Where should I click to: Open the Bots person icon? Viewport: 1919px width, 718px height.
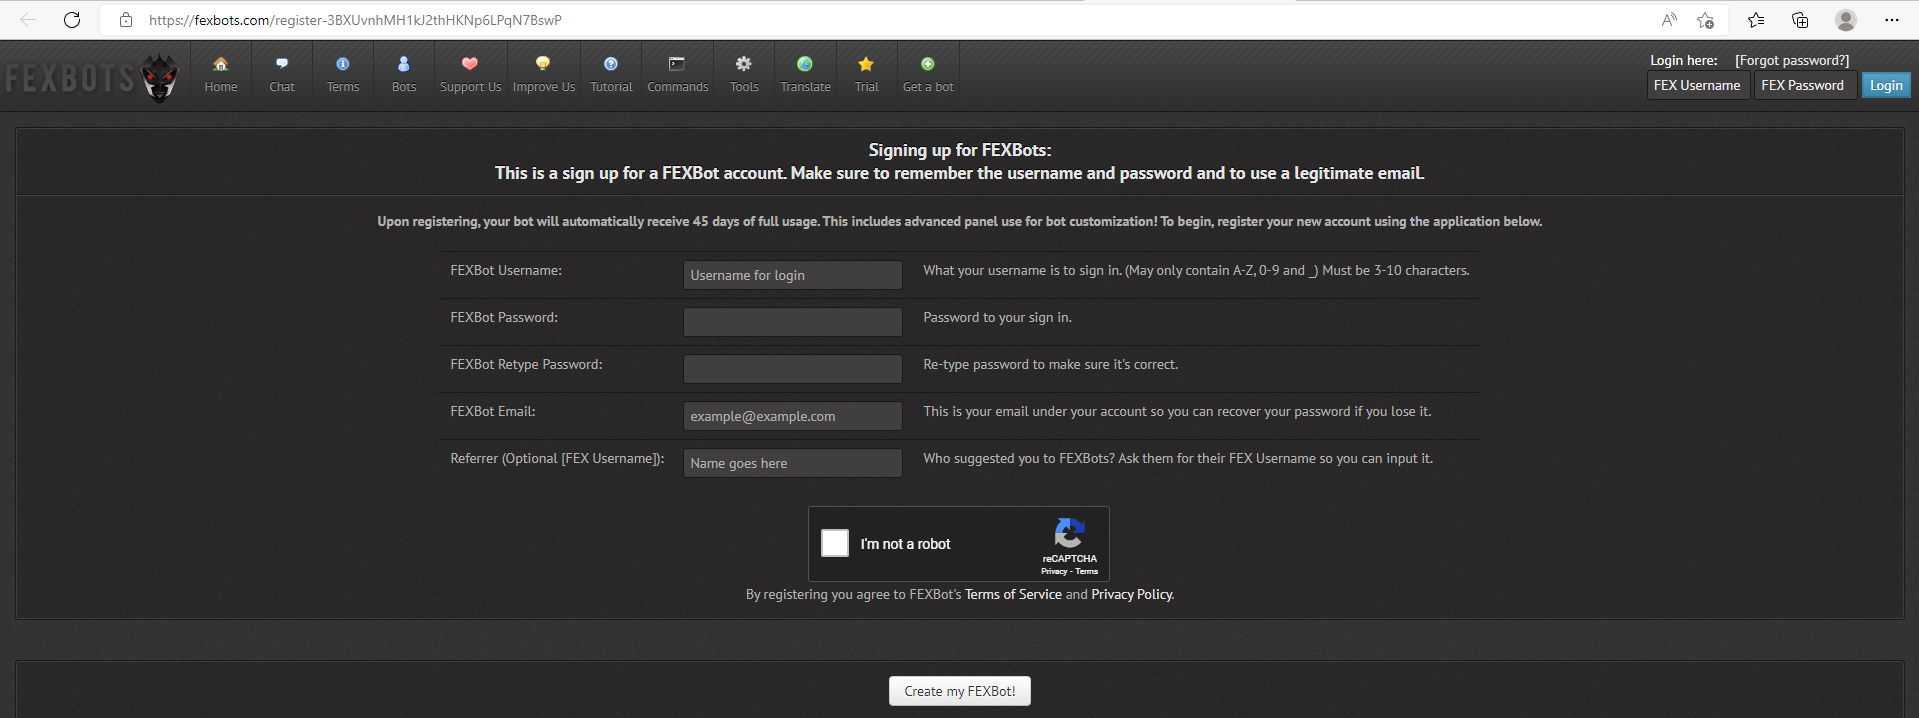point(404,64)
